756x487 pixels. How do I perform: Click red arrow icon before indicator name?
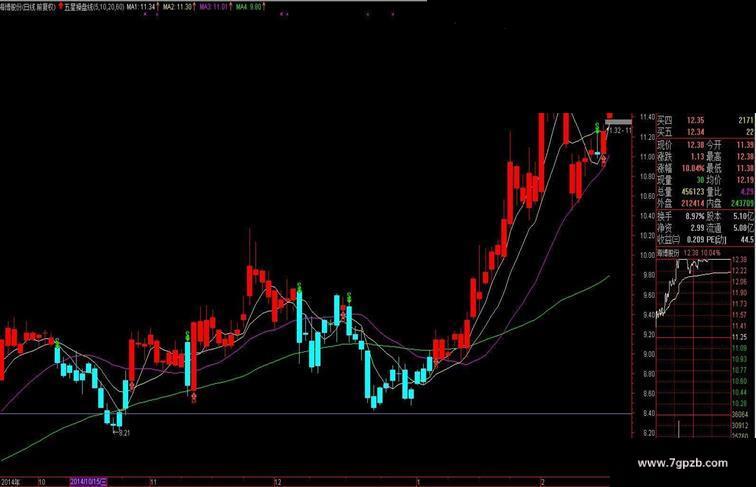coord(60,7)
